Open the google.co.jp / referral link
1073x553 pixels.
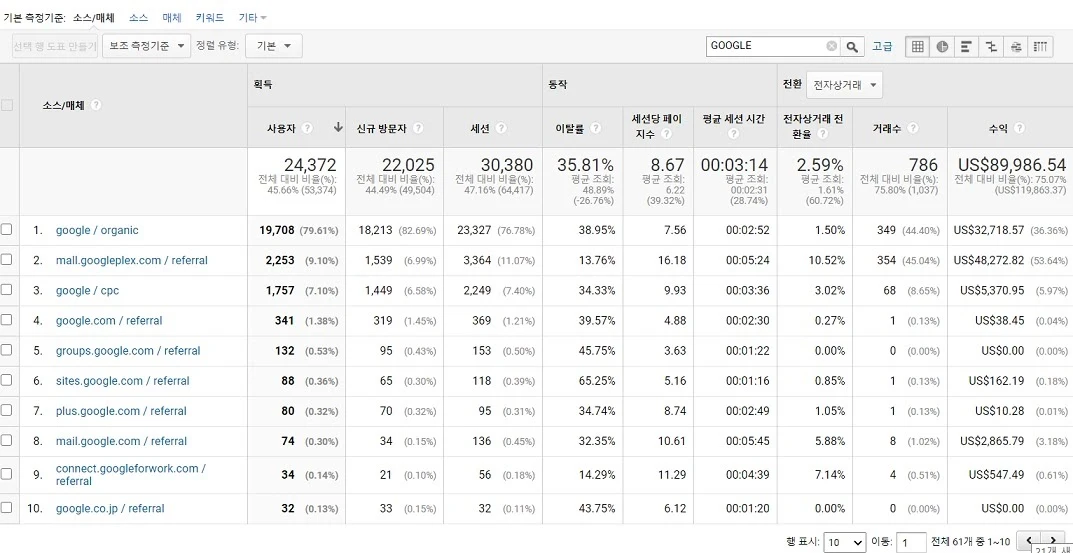110,508
